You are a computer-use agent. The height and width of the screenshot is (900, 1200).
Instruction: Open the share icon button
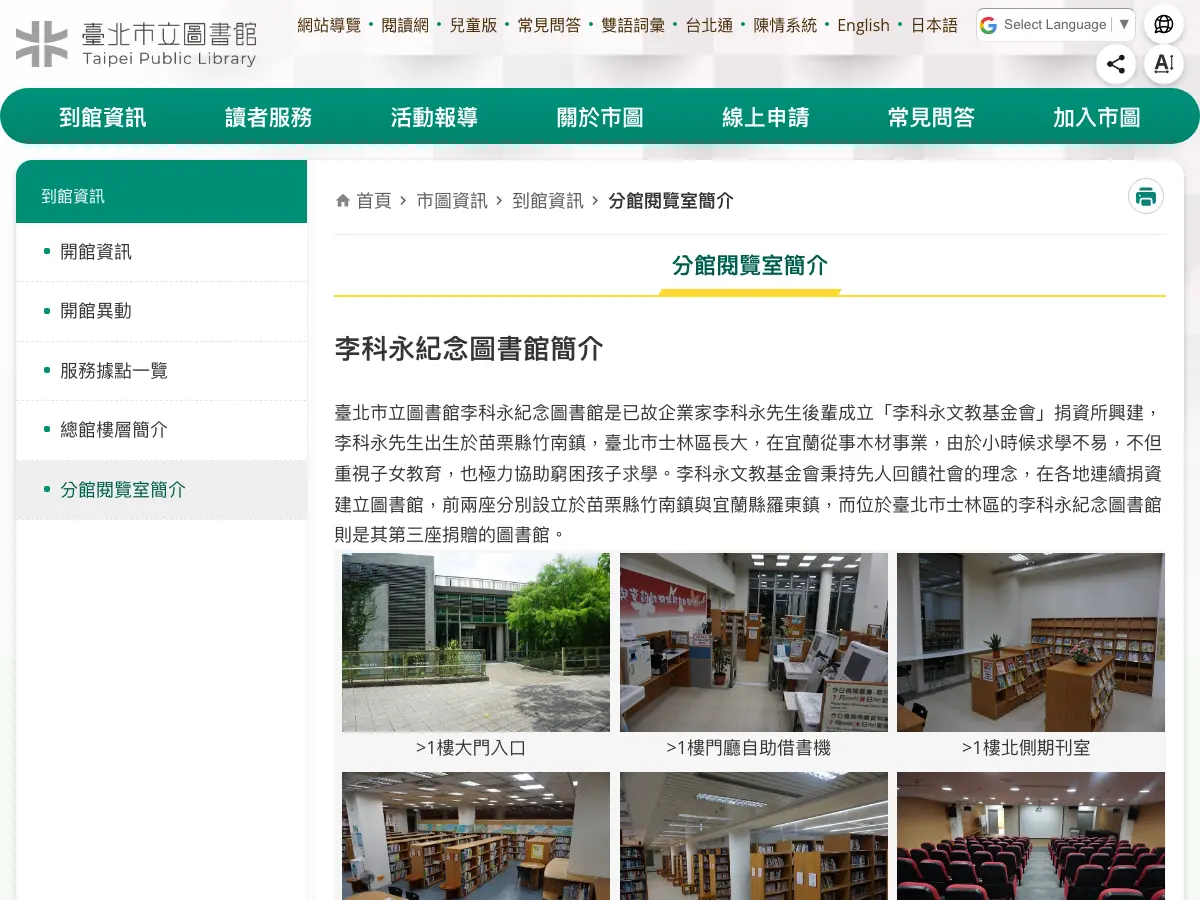click(x=1116, y=65)
